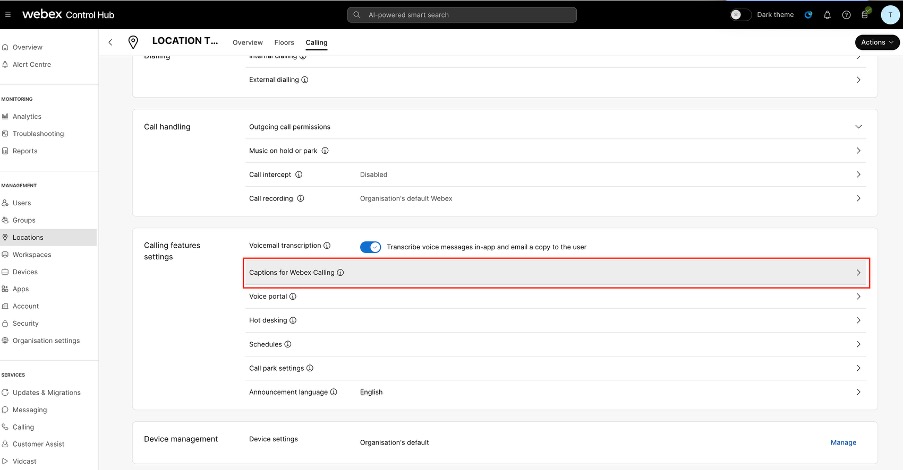Open the user profile avatar
The width and height of the screenshot is (904, 470).
(x=888, y=15)
